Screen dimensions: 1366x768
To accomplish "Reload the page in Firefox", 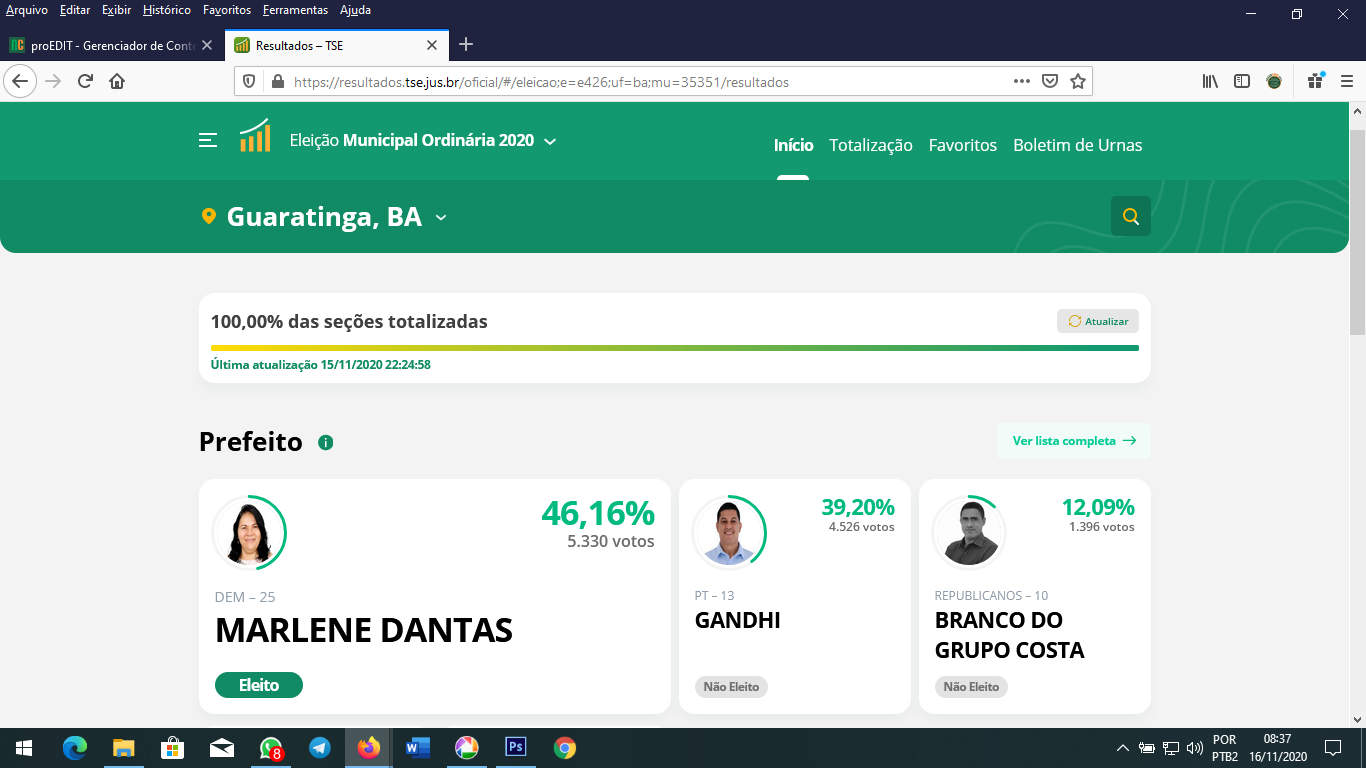I will tap(85, 82).
